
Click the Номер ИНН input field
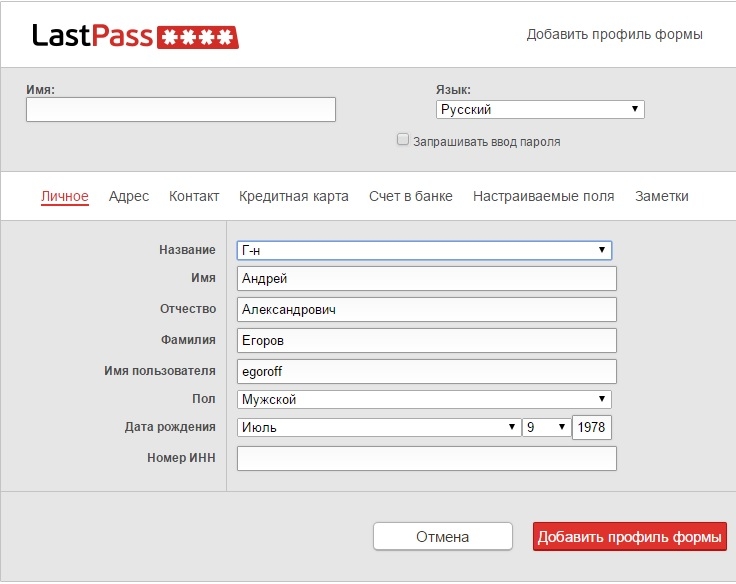pos(427,458)
